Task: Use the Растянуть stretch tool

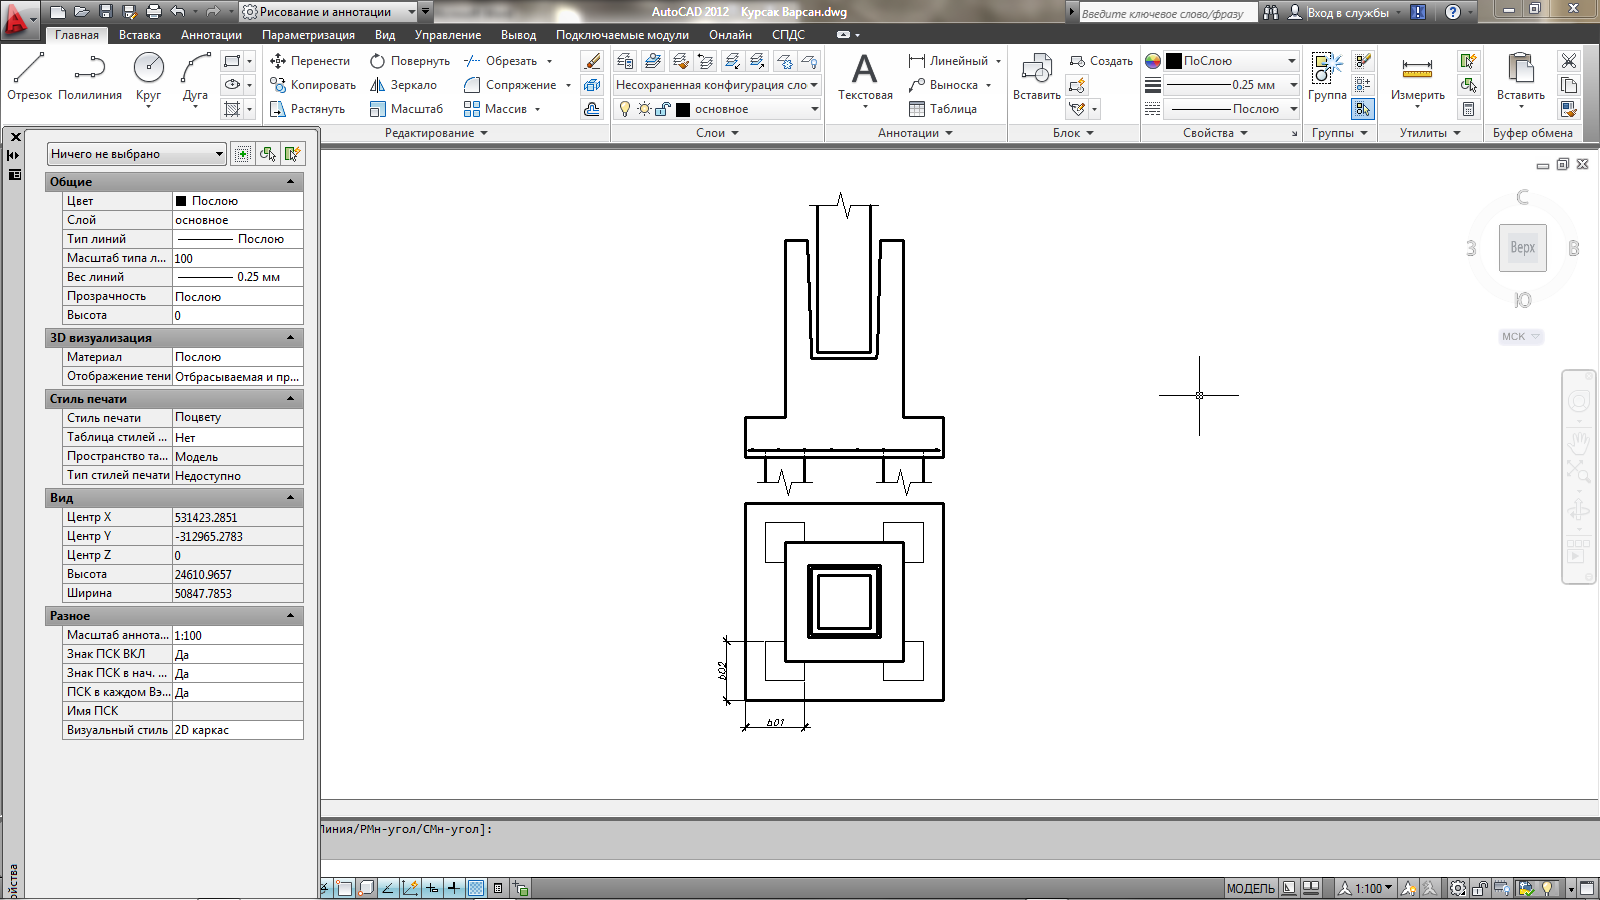Action: (308, 109)
